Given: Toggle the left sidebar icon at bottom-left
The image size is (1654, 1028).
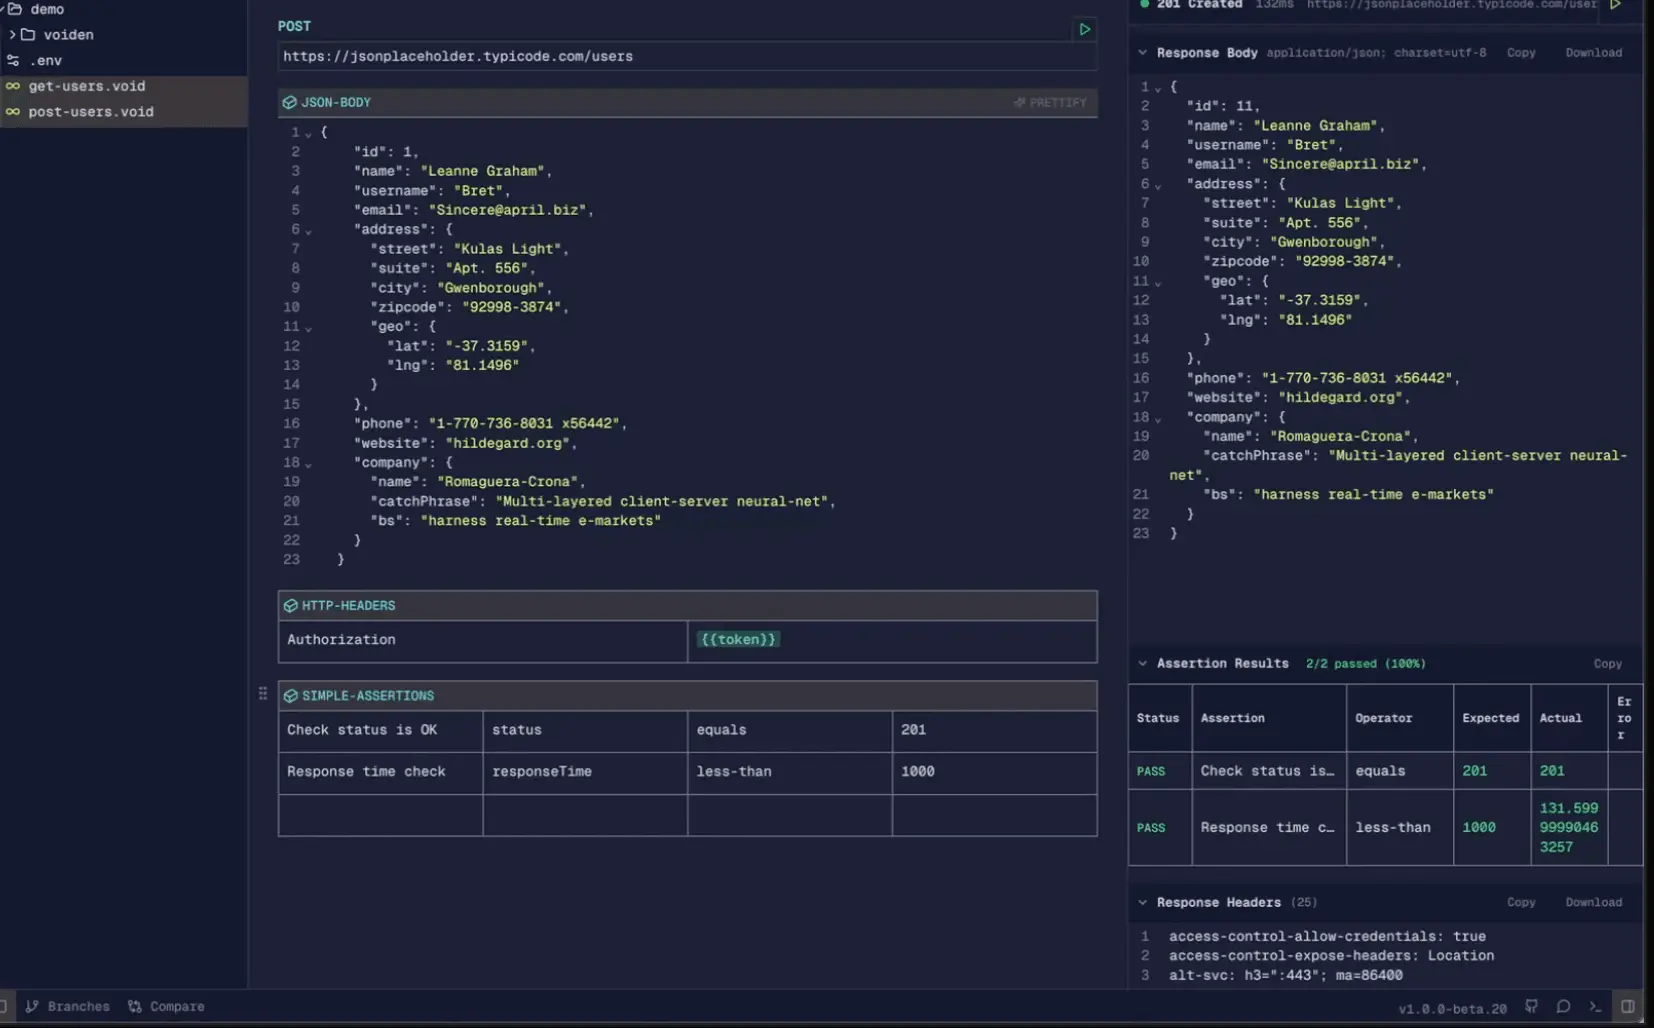Looking at the screenshot, I should 3,1006.
